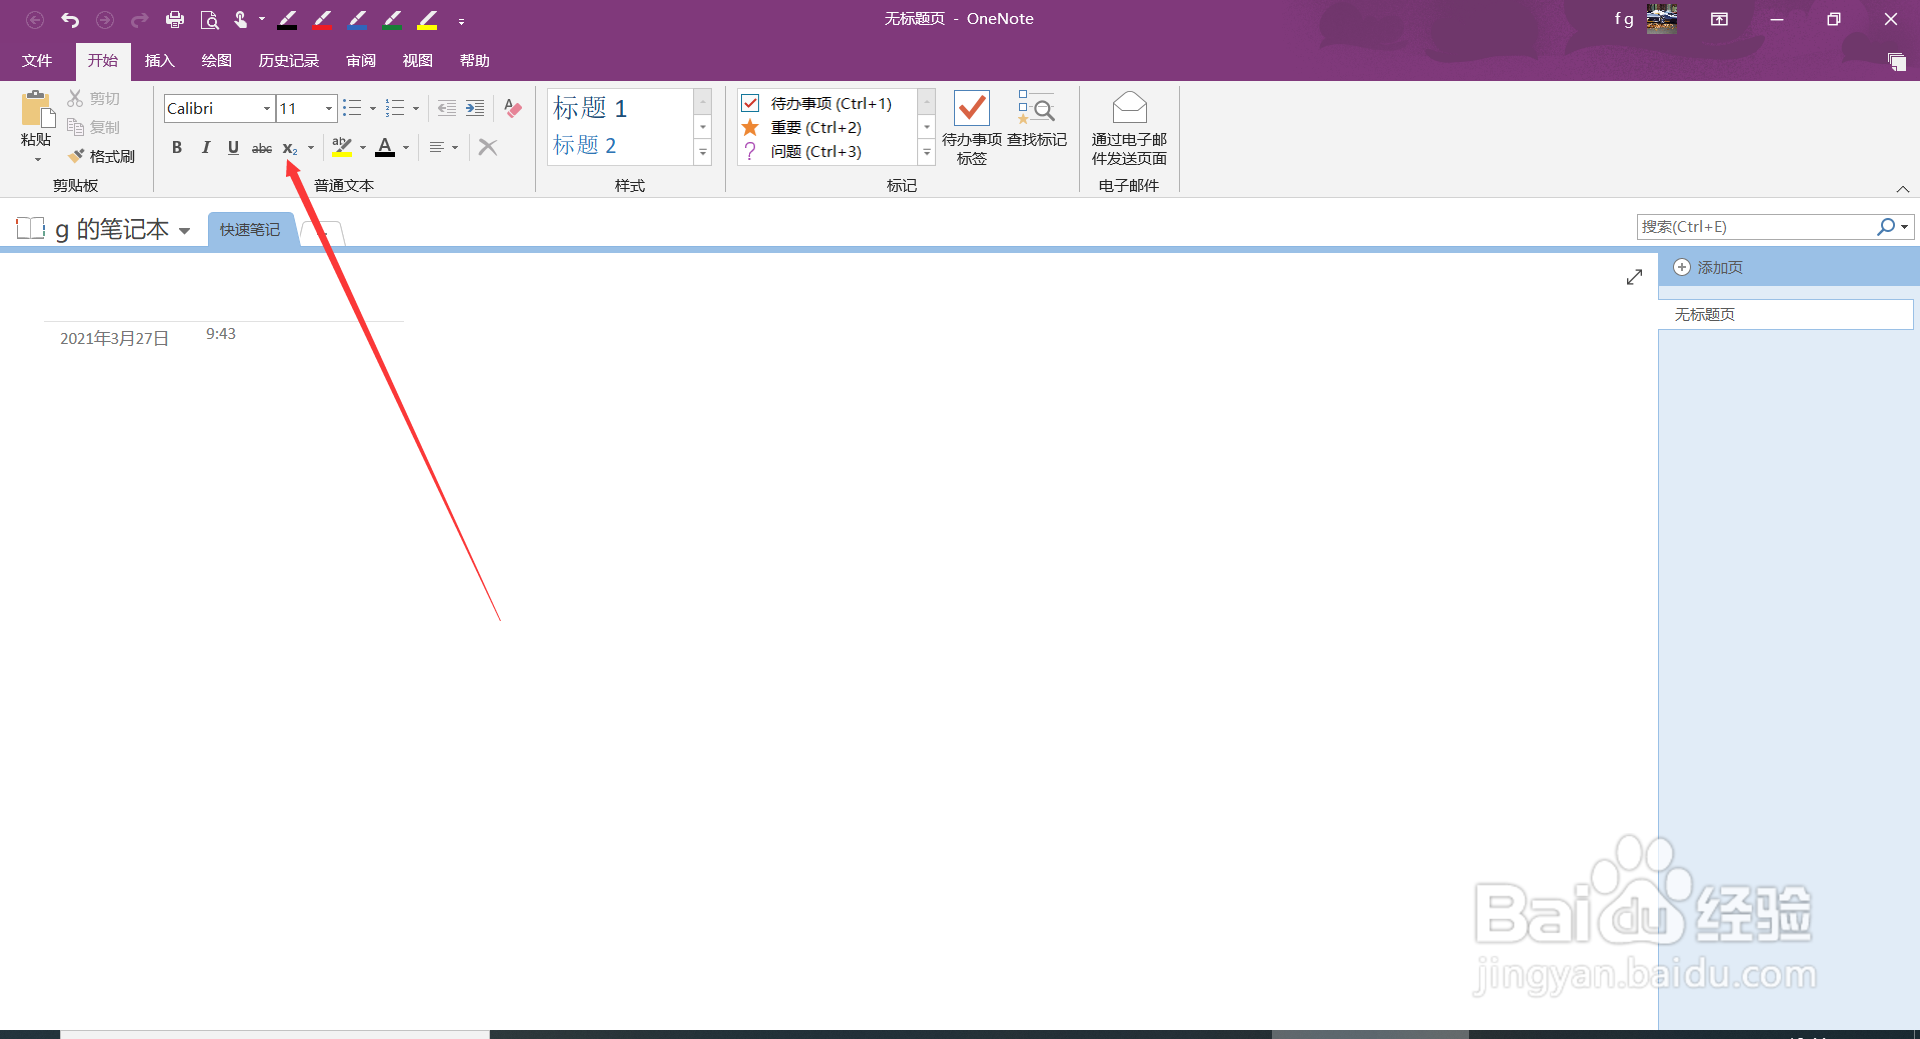Click 通过电子邮件发送页面 envelope icon

pos(1129,127)
